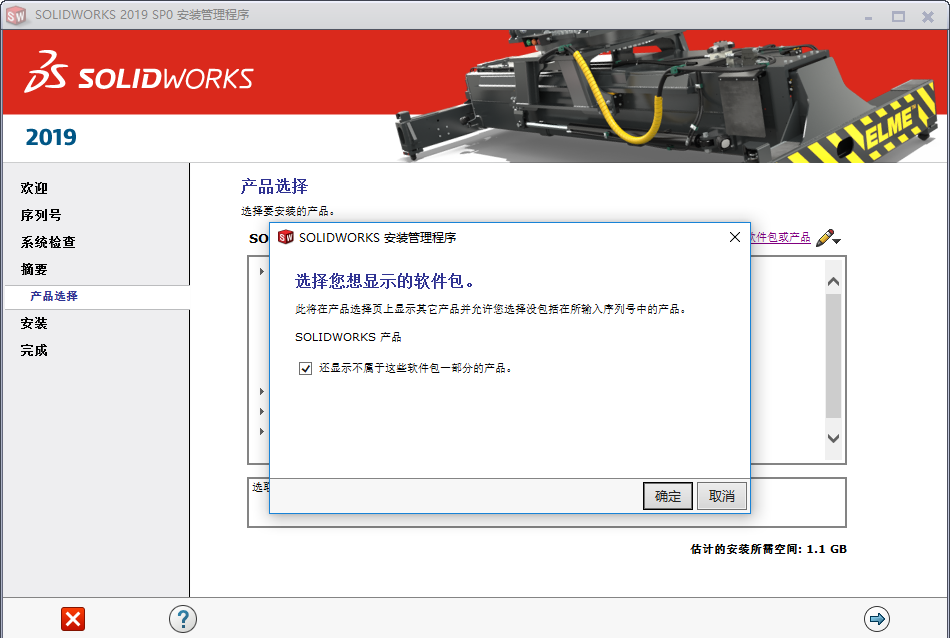Click the 产品选择 page heading

pos(274,186)
